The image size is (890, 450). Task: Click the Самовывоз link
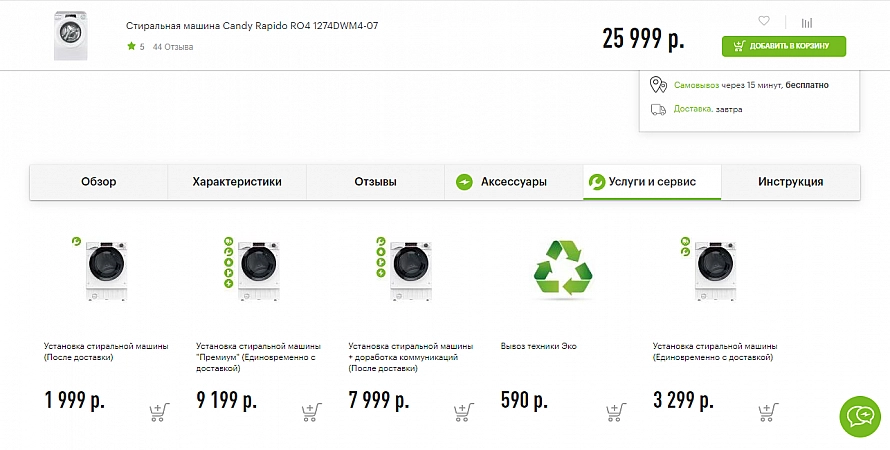(x=696, y=85)
